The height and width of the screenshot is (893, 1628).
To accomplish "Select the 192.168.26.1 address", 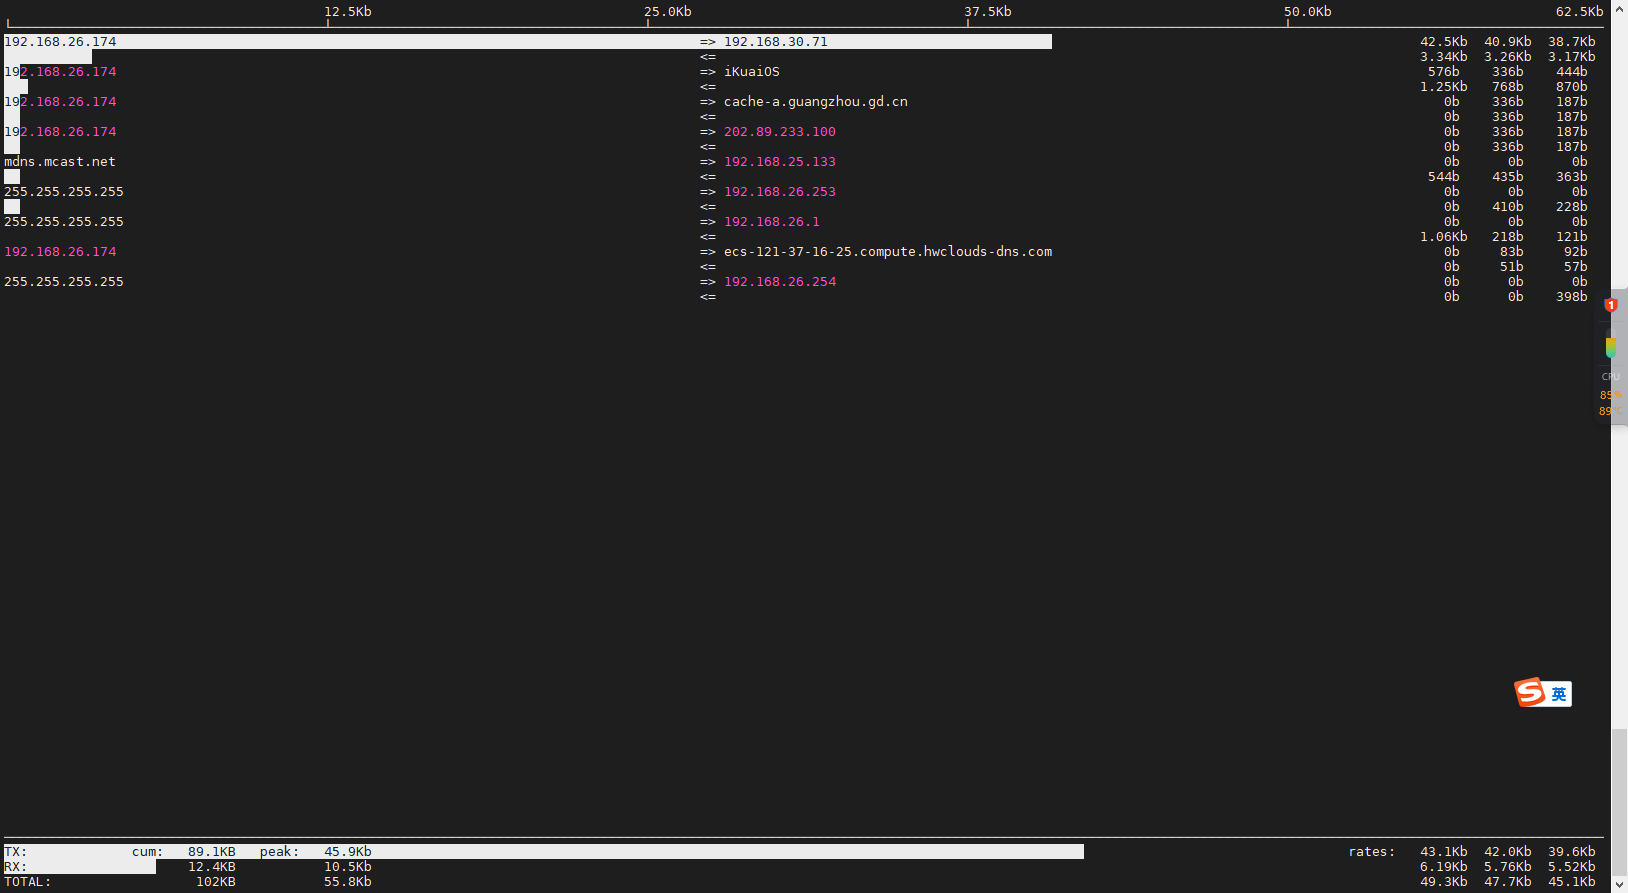I will [772, 221].
